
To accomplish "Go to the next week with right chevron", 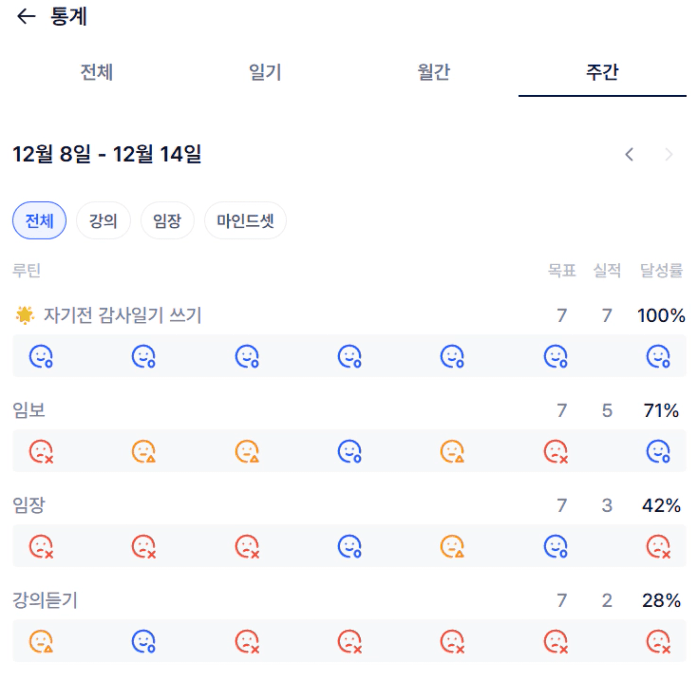I will (669, 154).
